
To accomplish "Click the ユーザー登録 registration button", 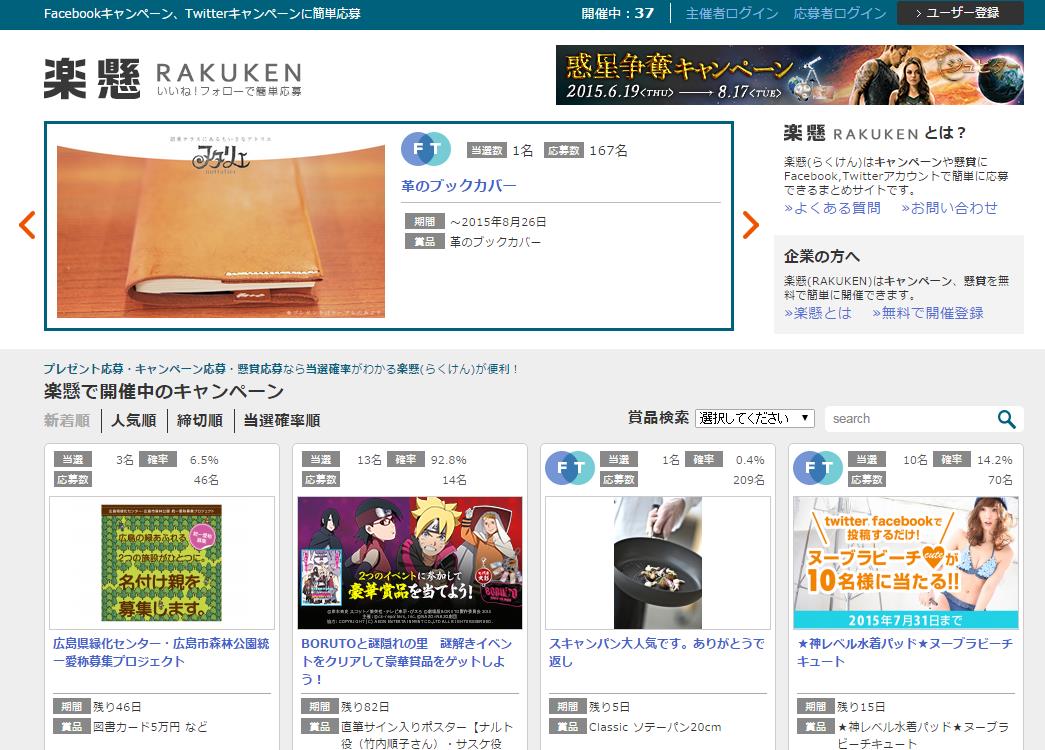I will coord(959,14).
